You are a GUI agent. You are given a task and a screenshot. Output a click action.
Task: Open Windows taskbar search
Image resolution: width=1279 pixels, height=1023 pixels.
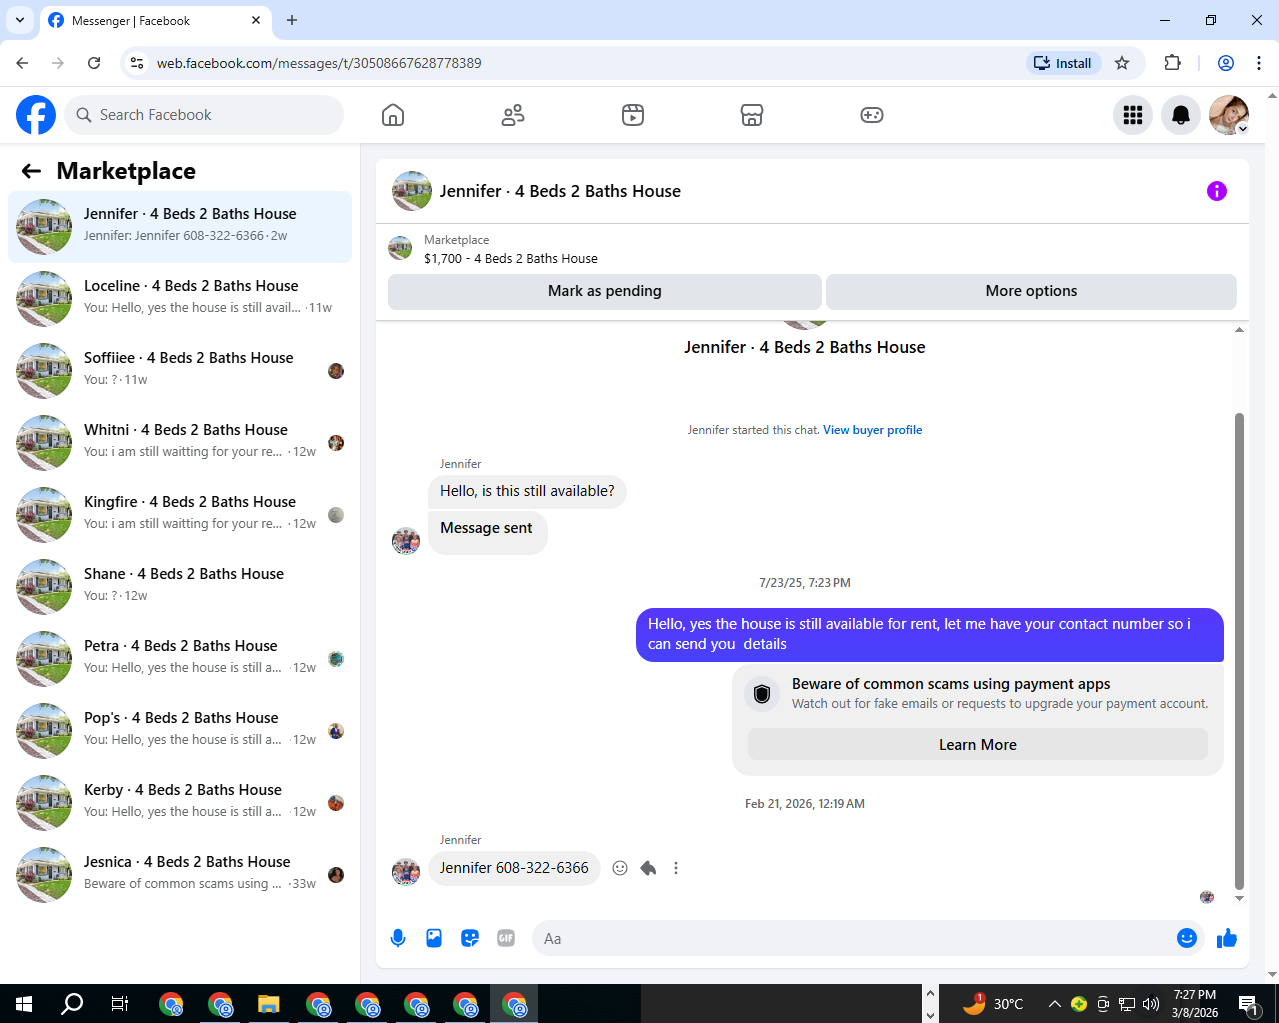click(72, 1004)
